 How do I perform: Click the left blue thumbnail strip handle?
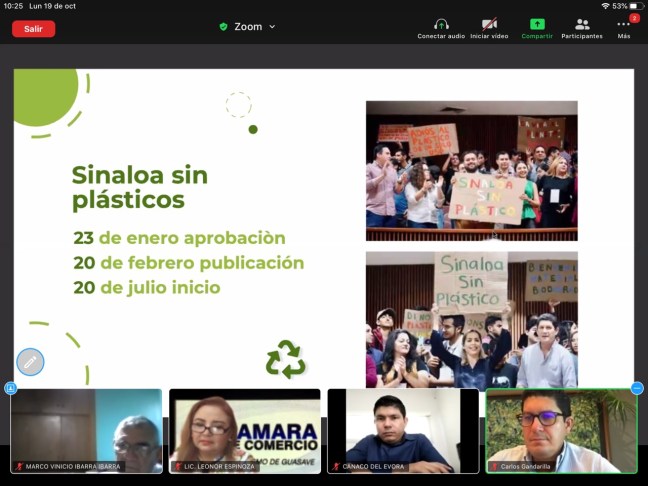click(10, 388)
